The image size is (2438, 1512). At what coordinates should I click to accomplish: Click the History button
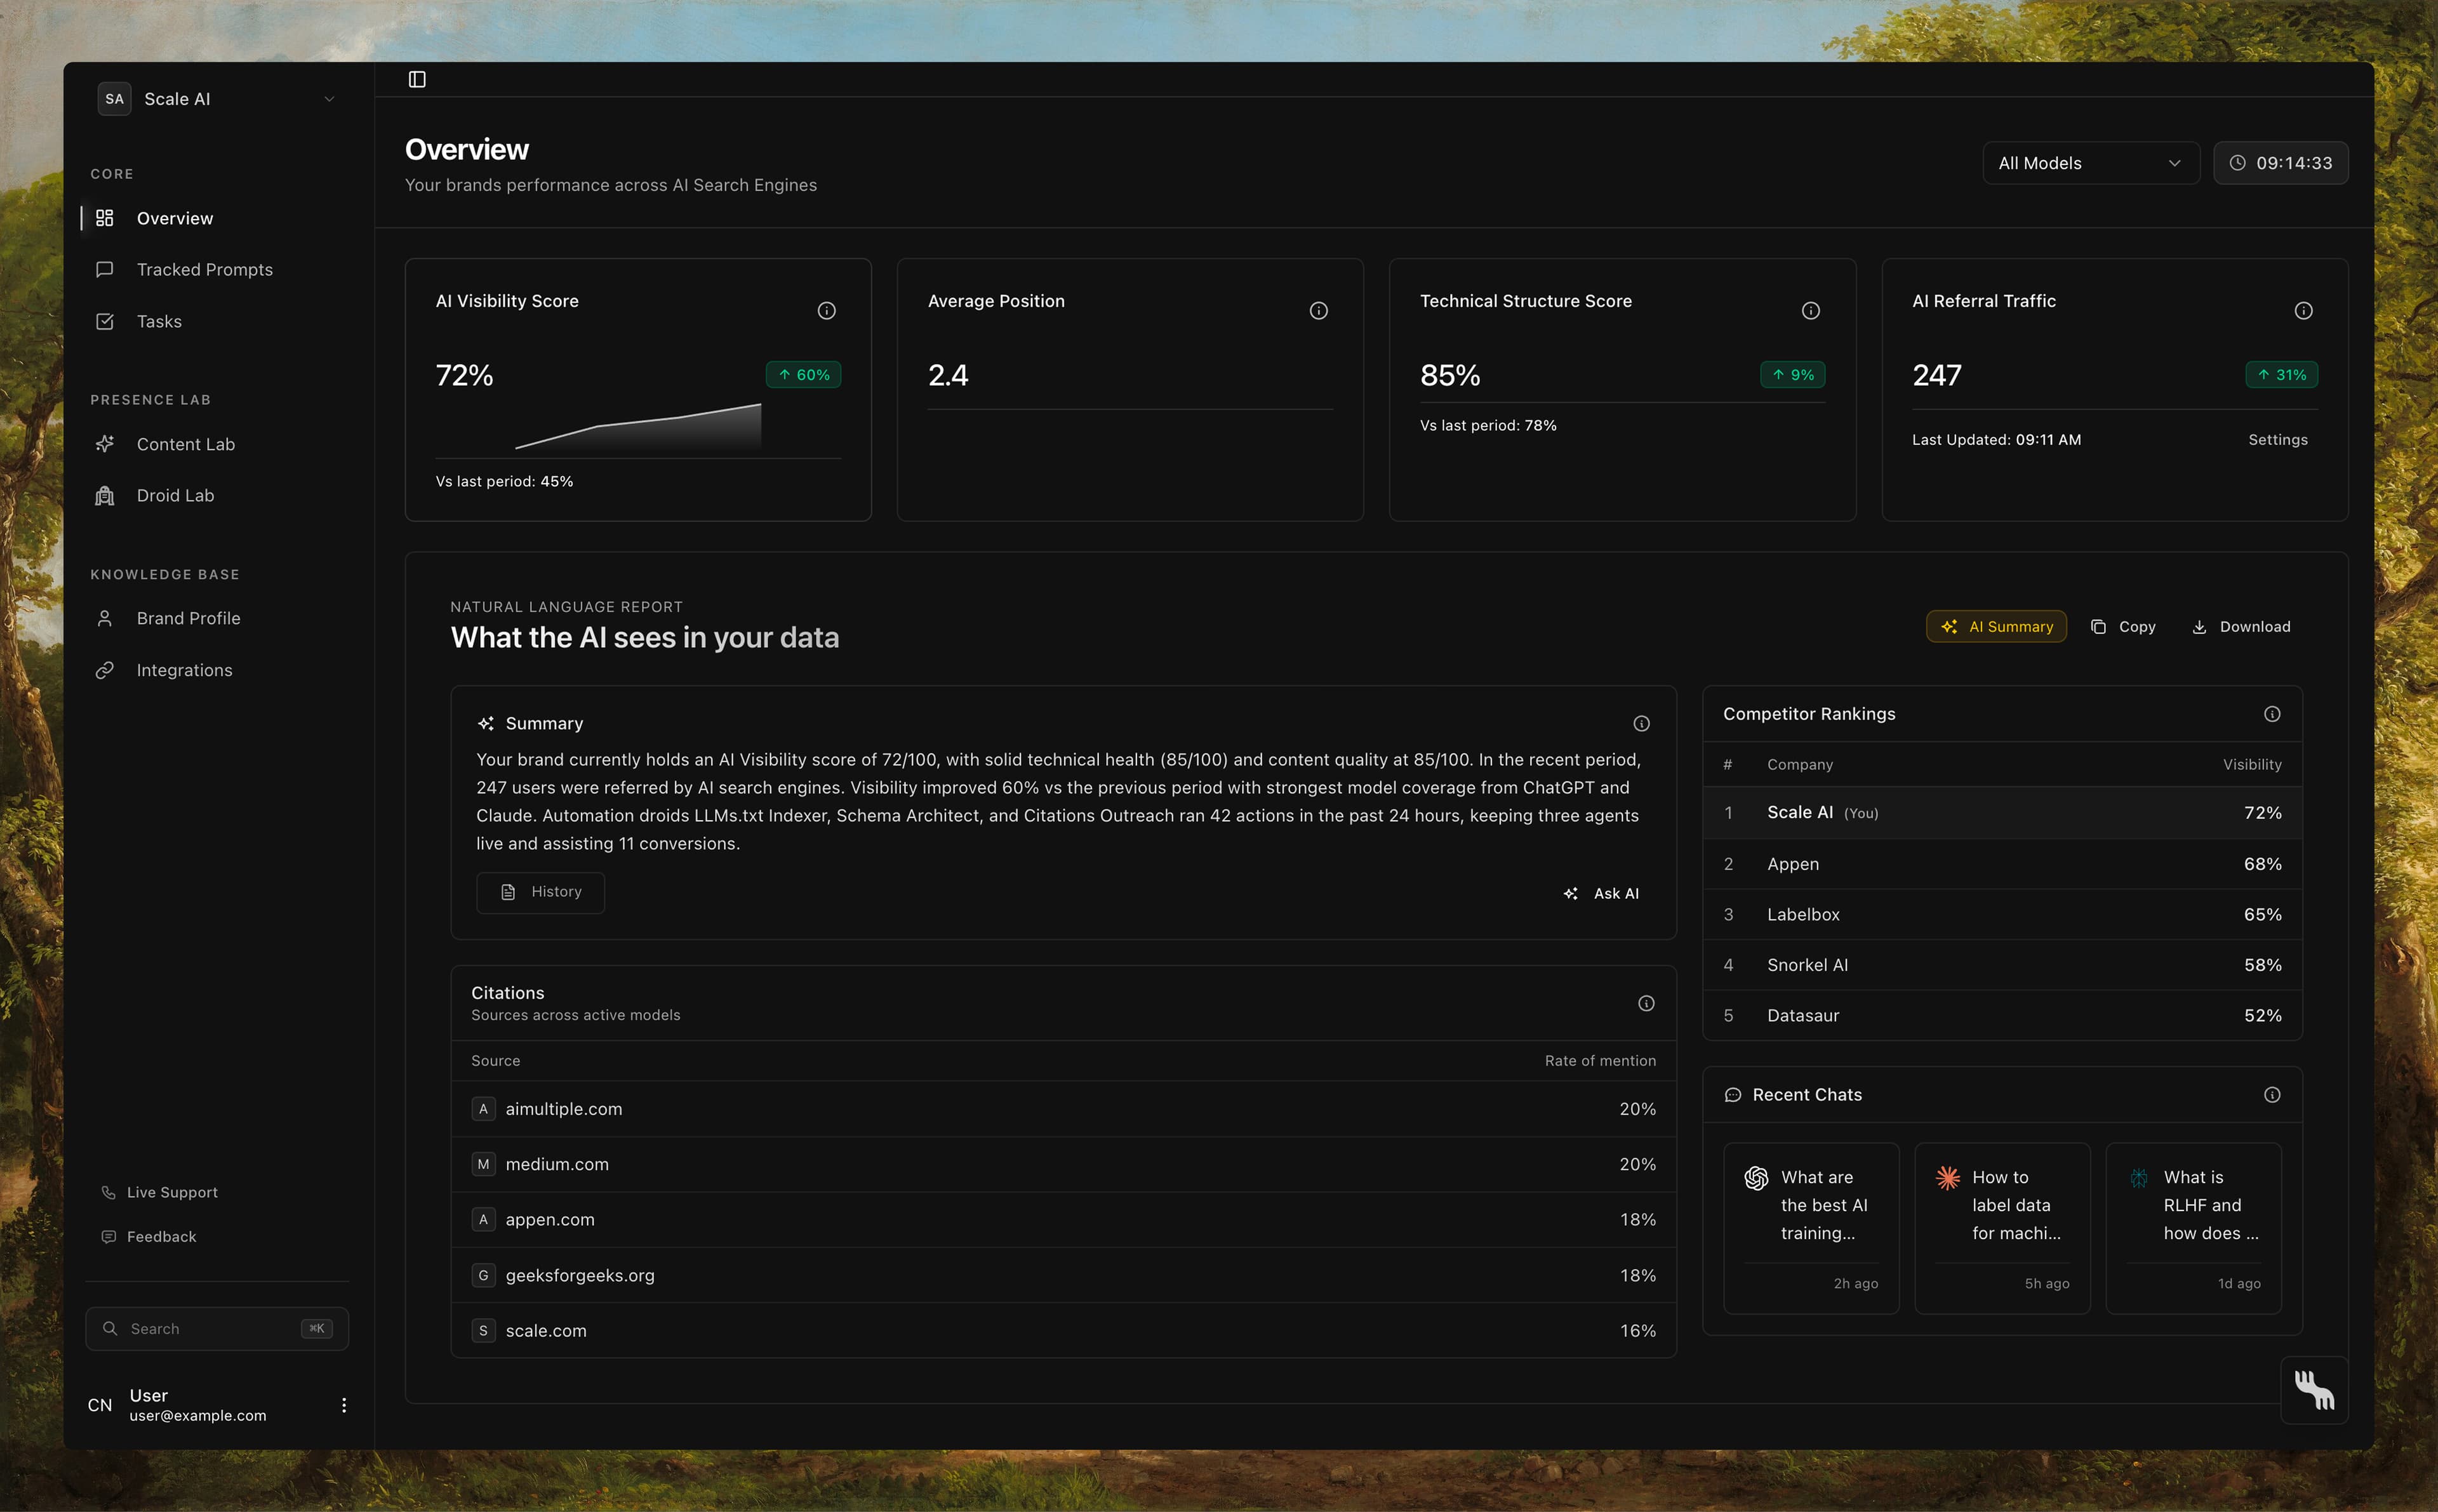(540, 892)
